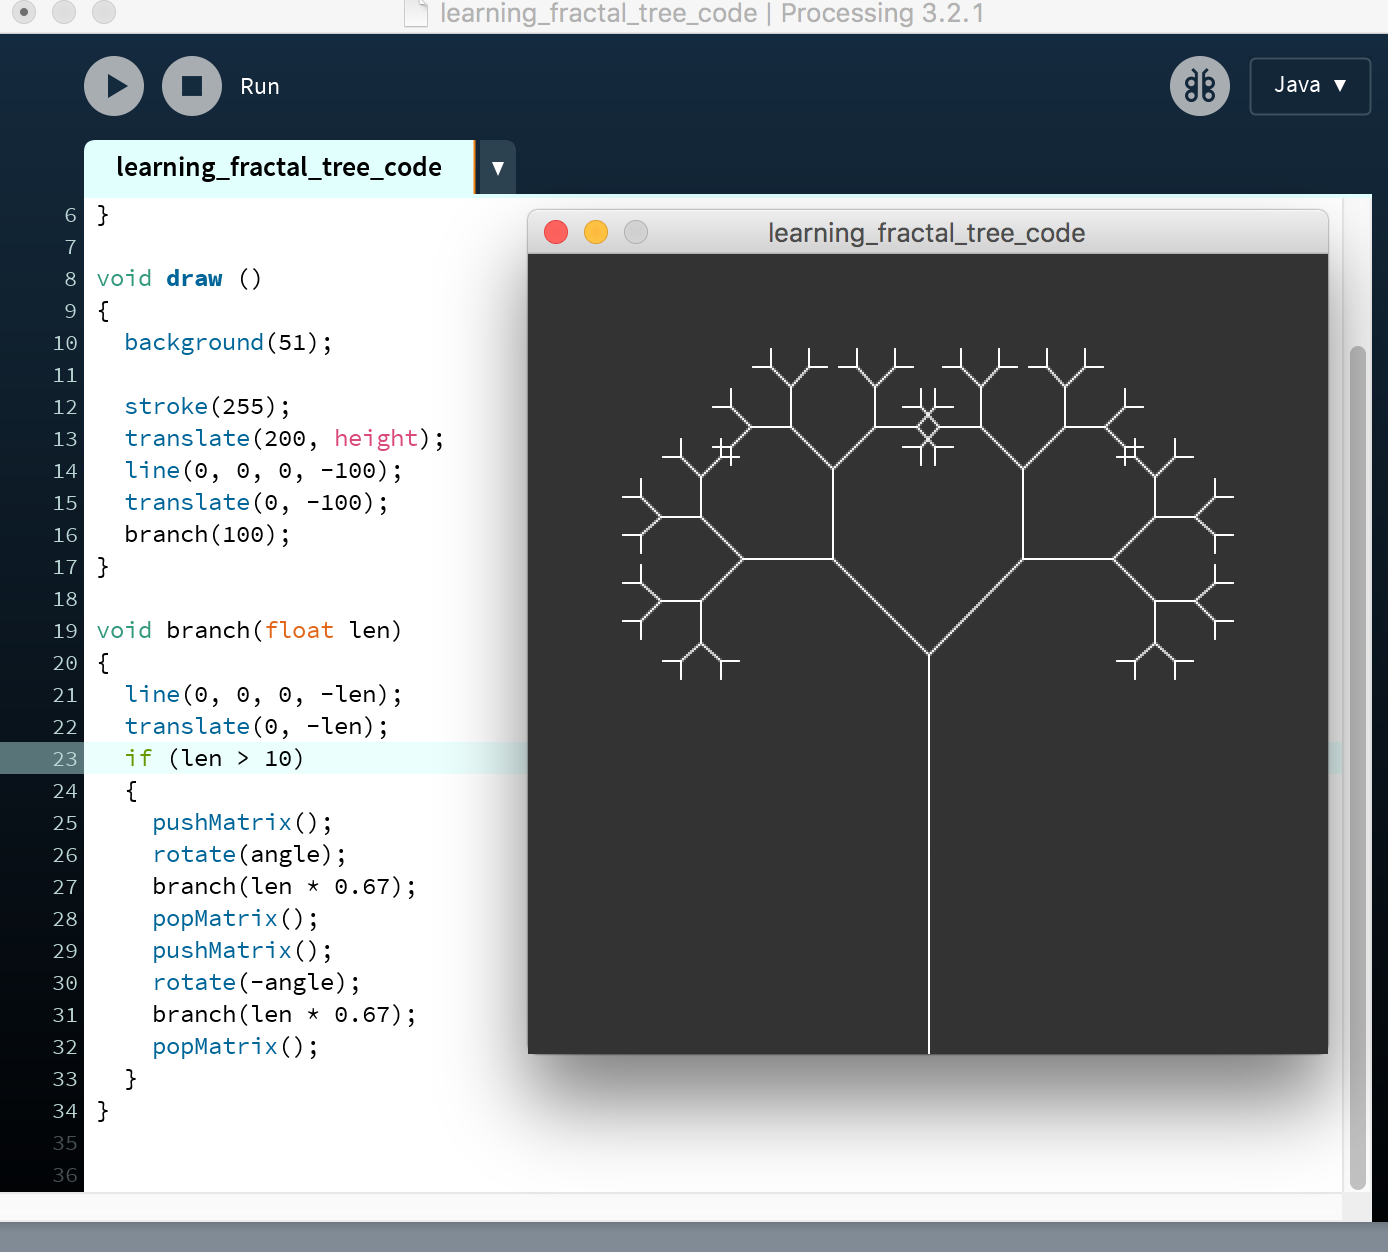
Task: Minimize the sketch window with the yellow button
Action: coord(596,232)
